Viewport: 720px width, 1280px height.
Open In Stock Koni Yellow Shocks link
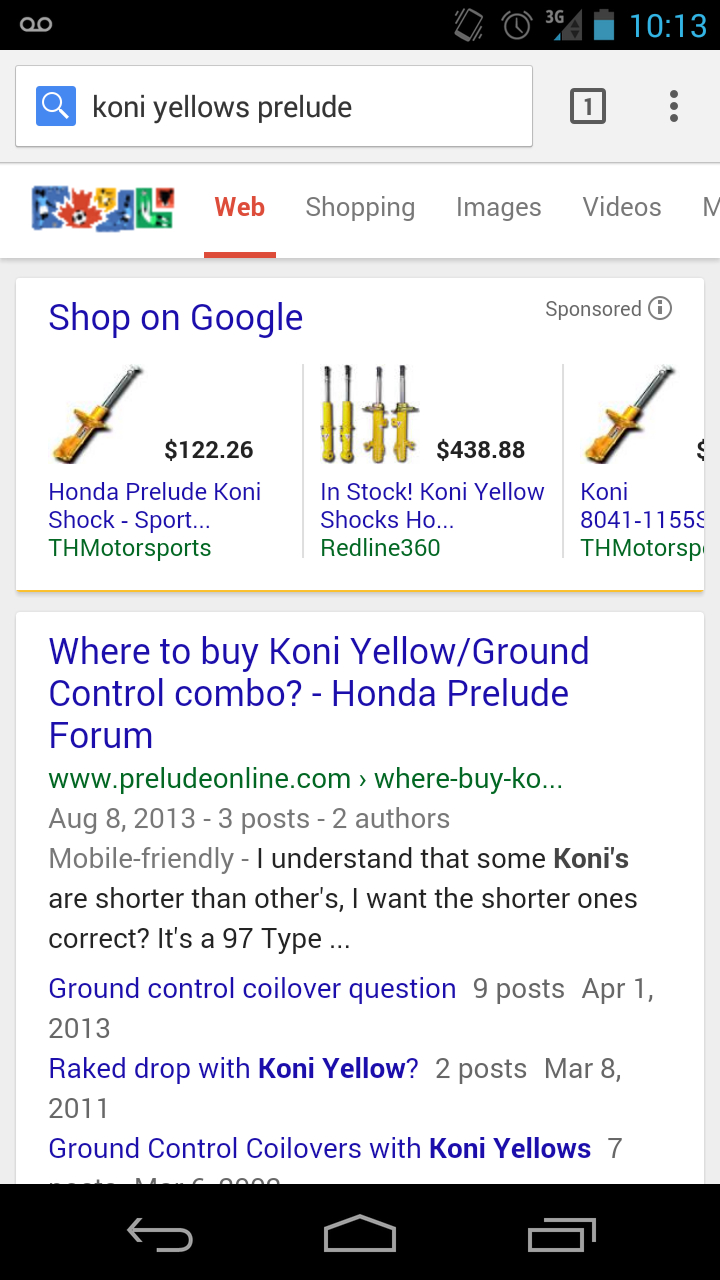432,505
